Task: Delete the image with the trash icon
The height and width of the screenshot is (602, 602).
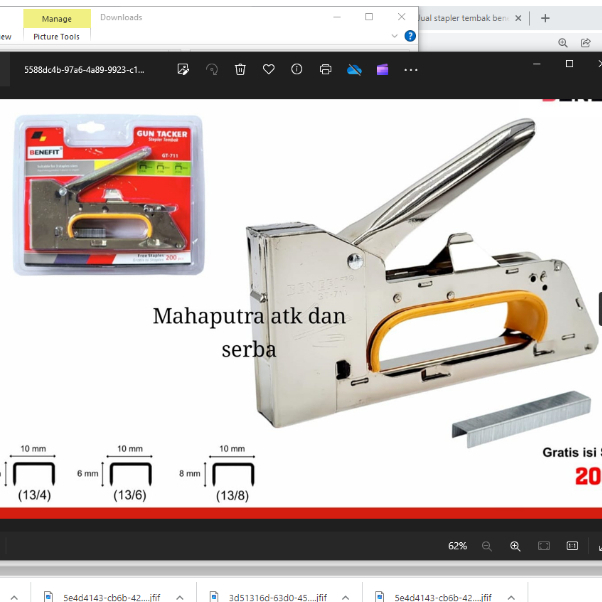Action: [240, 70]
